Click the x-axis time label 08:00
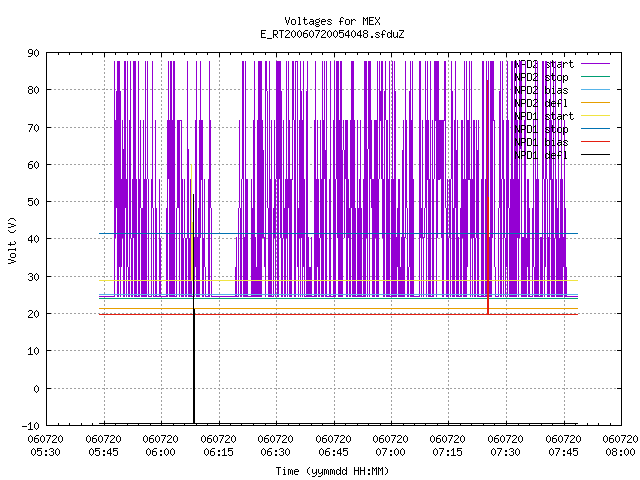640x480 pixels. (x=620, y=452)
